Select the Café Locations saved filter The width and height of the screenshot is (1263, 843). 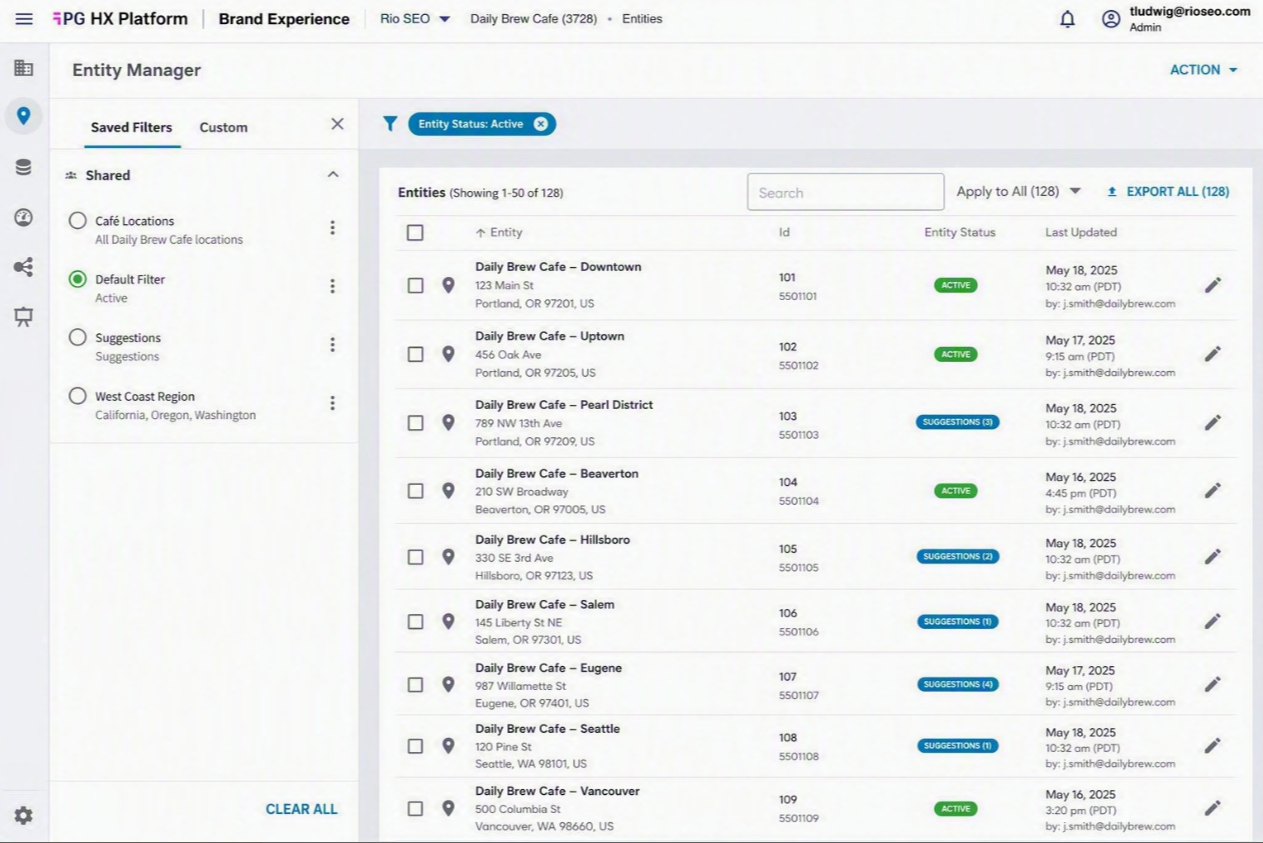pyautogui.click(x=77, y=221)
